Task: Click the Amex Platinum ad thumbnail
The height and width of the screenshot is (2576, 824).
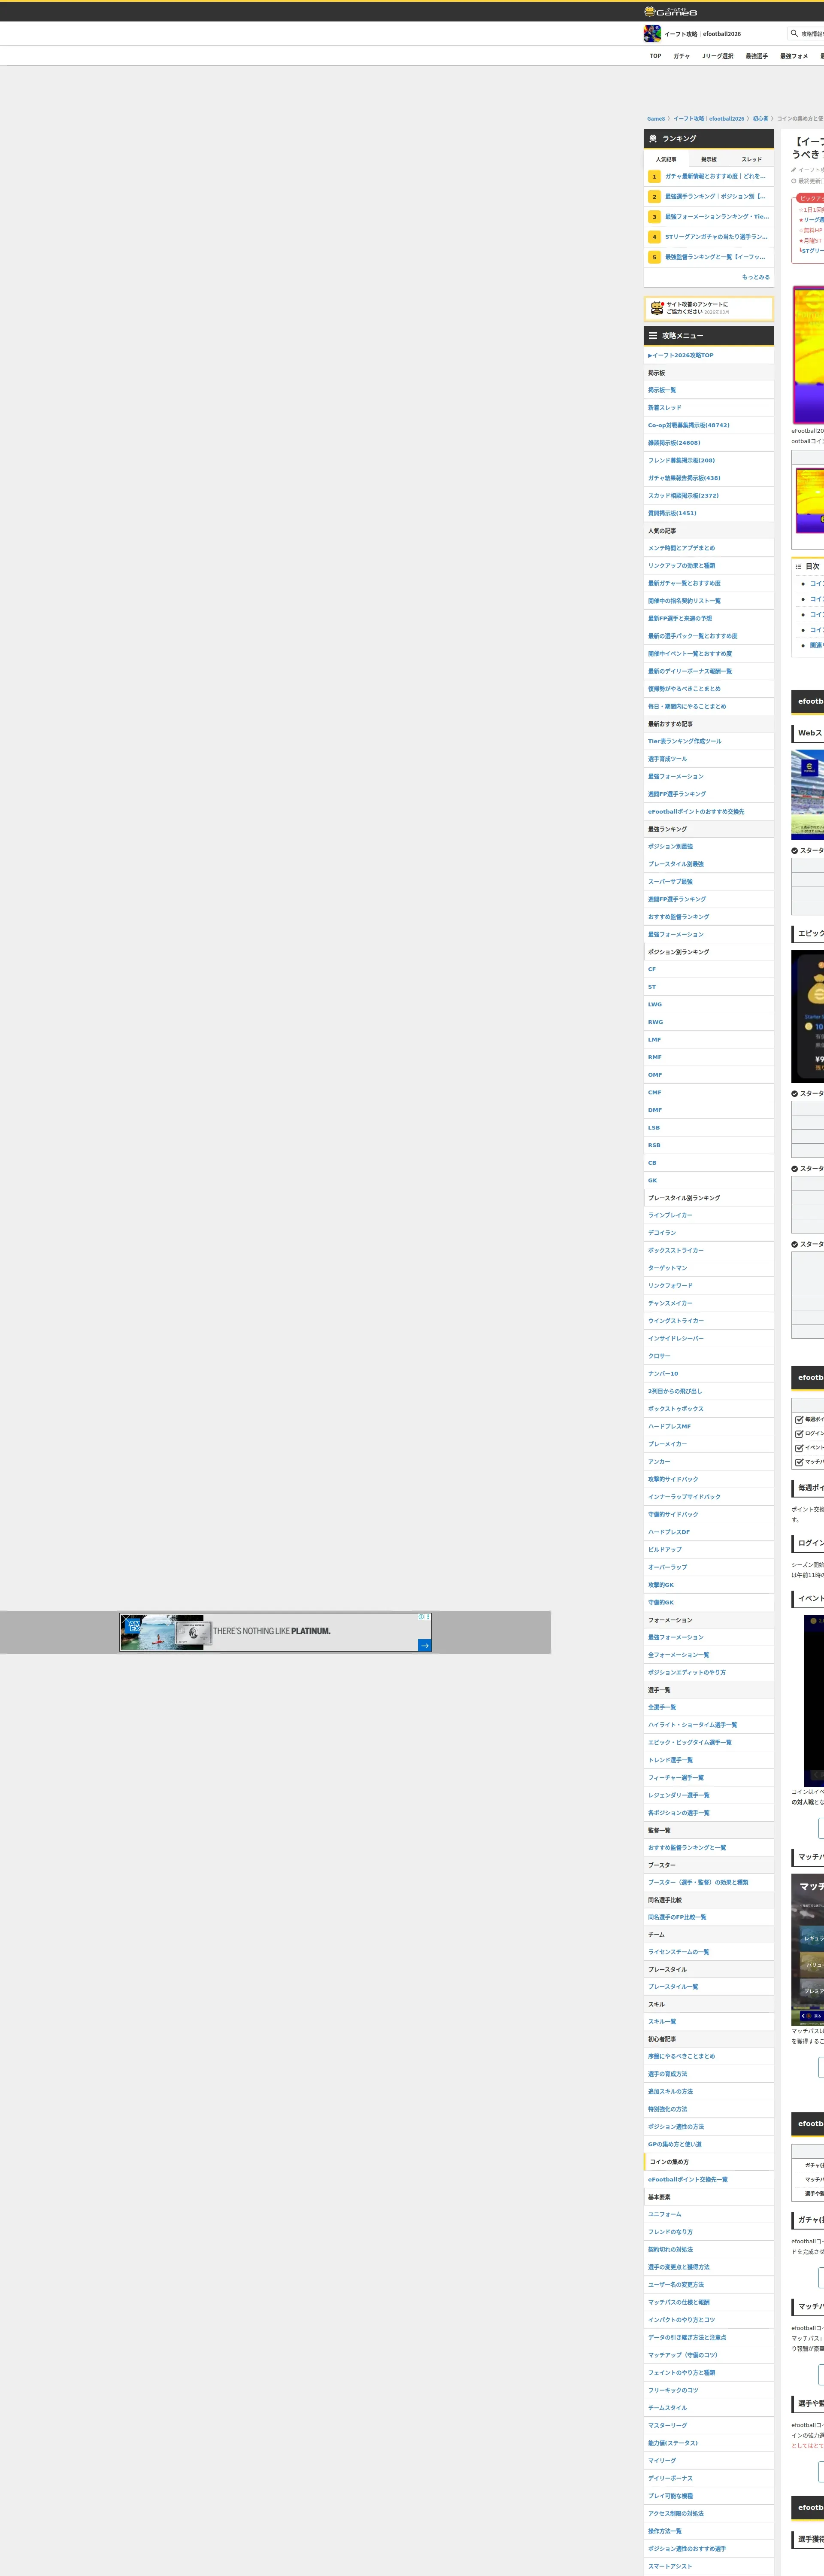Action: tap(162, 1632)
